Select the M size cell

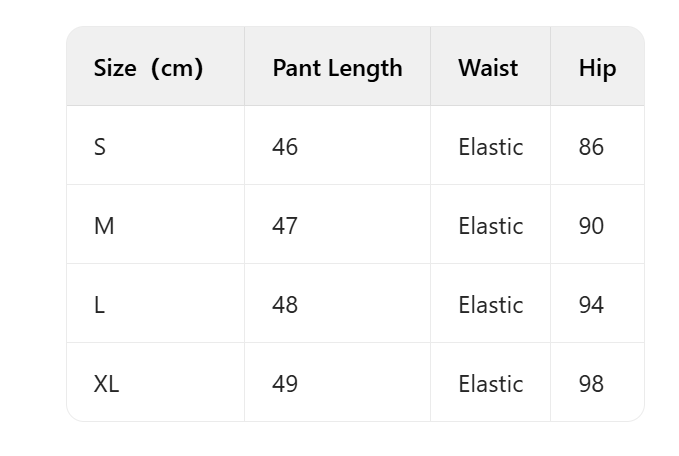pyautogui.click(x=104, y=226)
